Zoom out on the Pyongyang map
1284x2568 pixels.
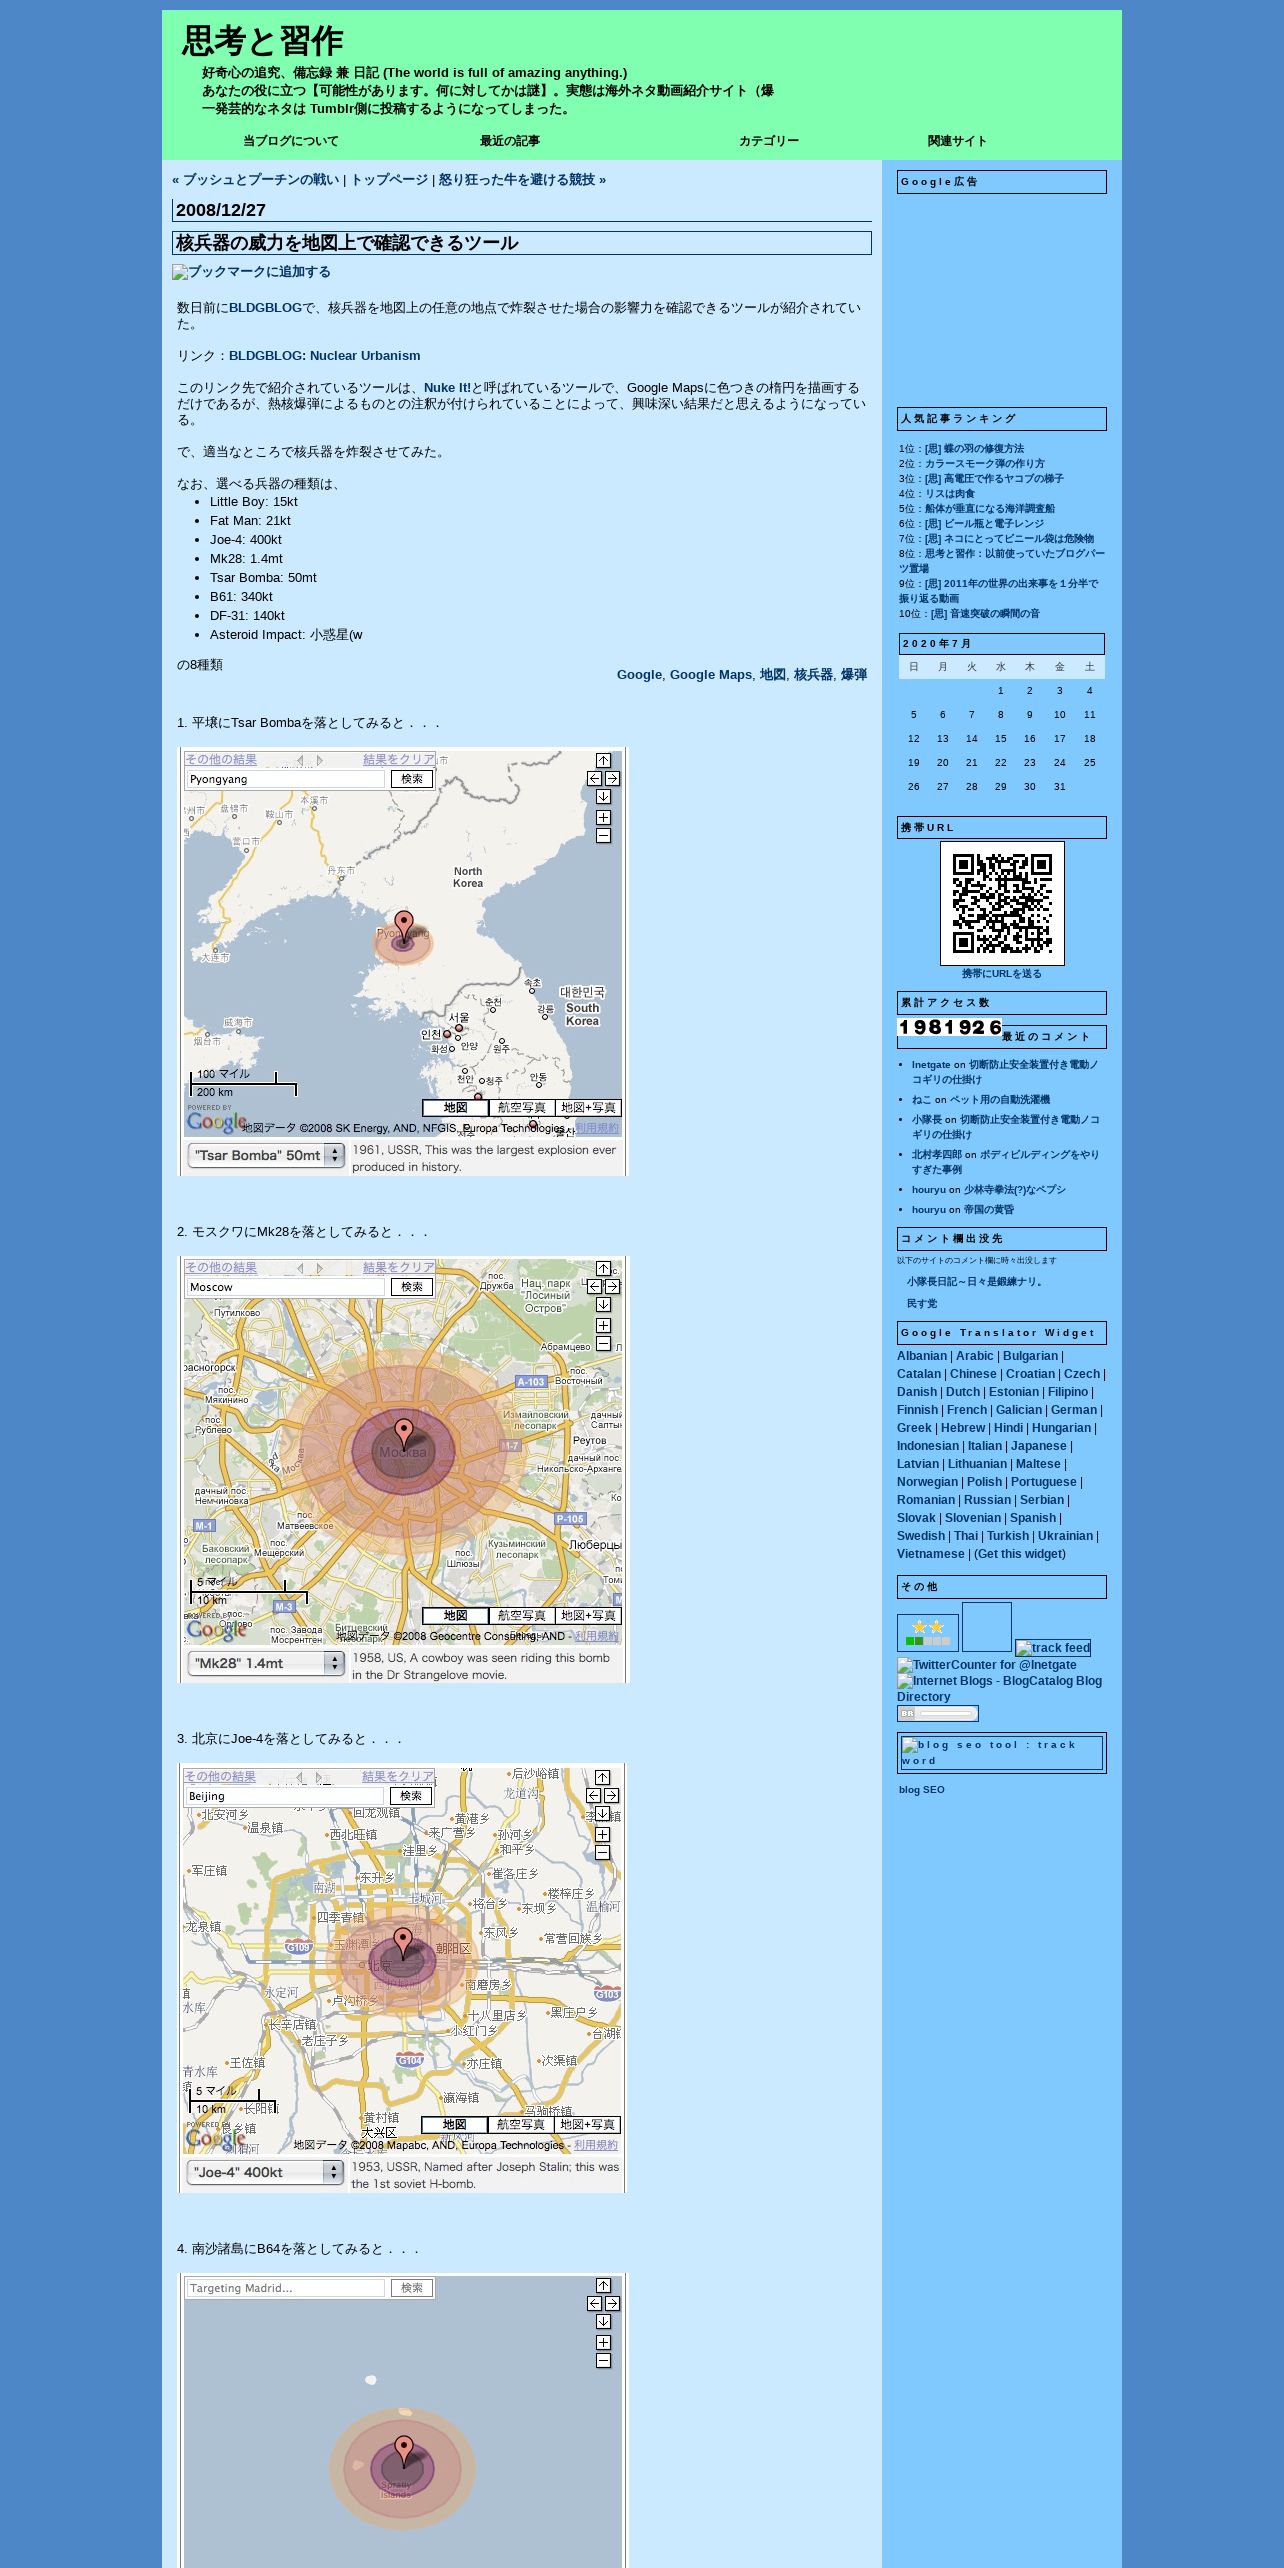(603, 836)
